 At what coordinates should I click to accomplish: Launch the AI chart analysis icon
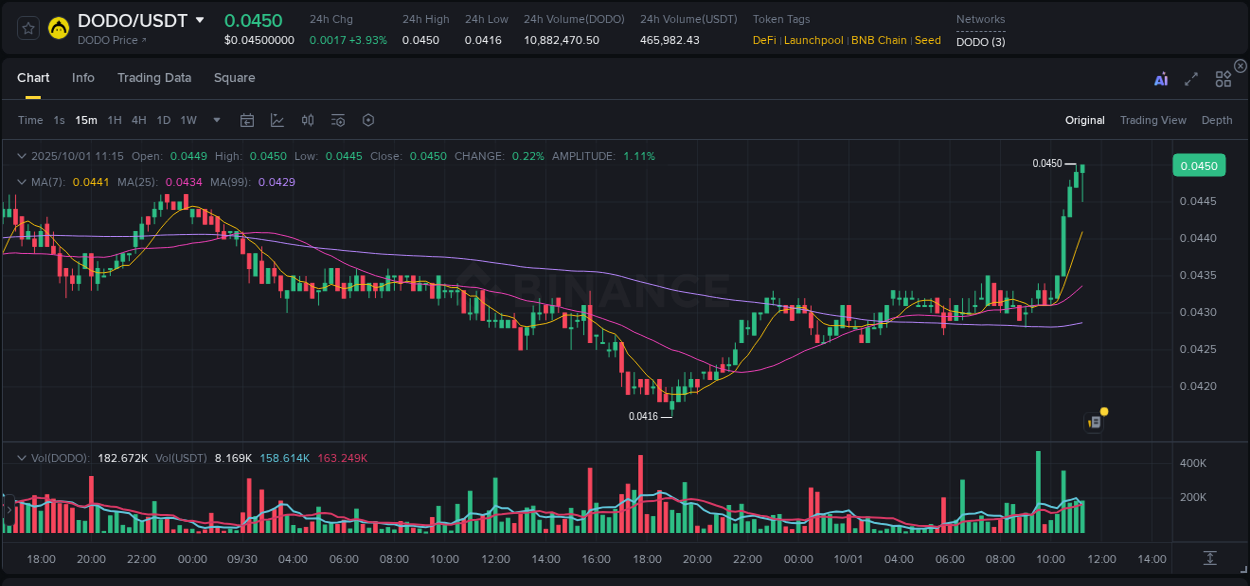click(x=1160, y=78)
